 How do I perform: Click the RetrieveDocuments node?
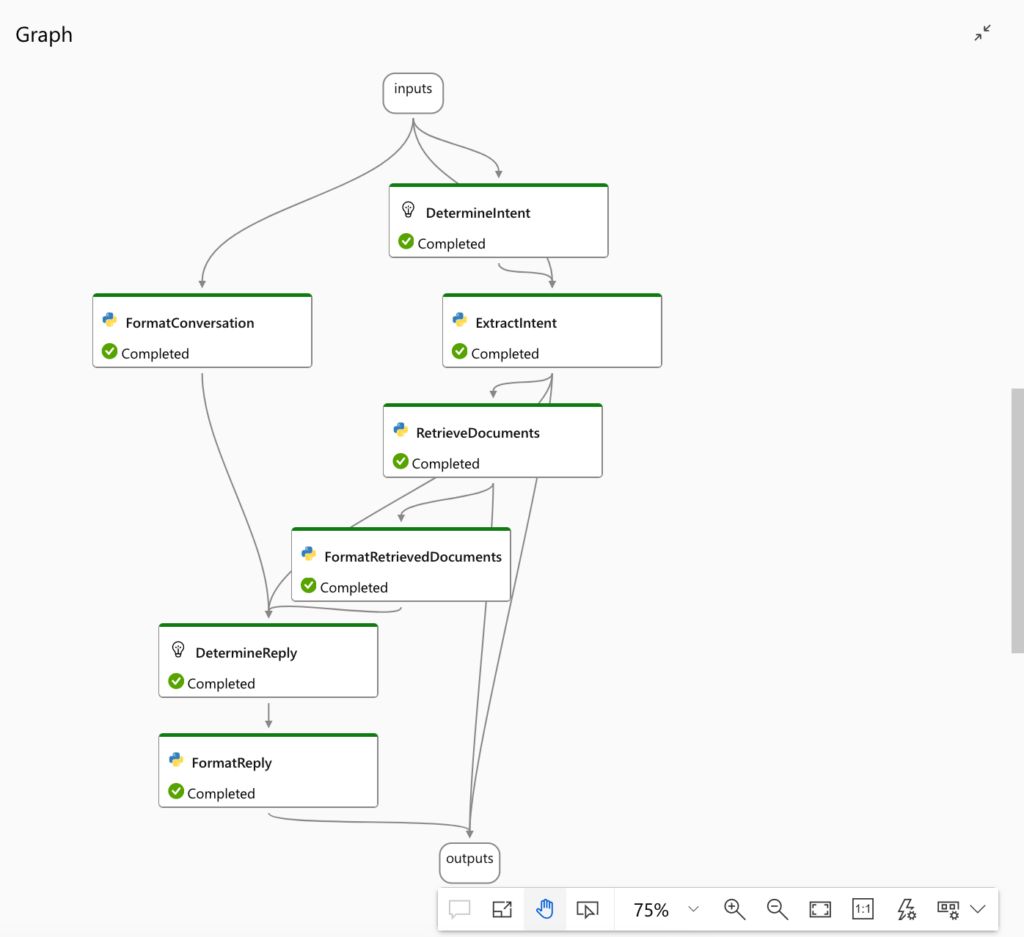point(492,441)
